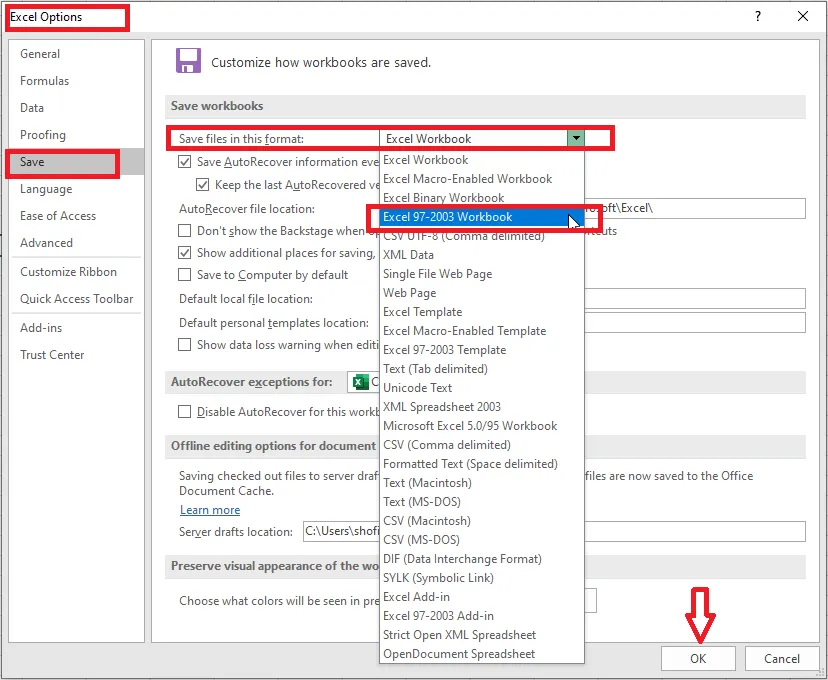Choose CSV (Macintosh) format

(x=482, y=521)
